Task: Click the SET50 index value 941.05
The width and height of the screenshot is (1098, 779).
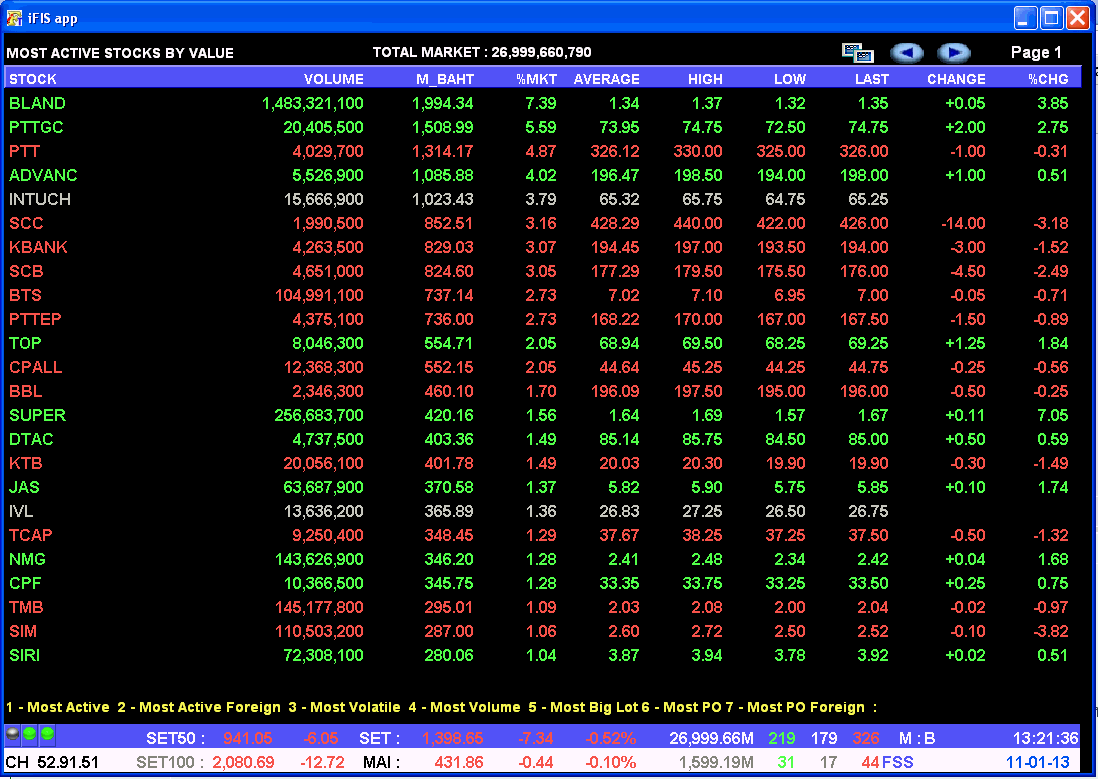Action: point(248,738)
